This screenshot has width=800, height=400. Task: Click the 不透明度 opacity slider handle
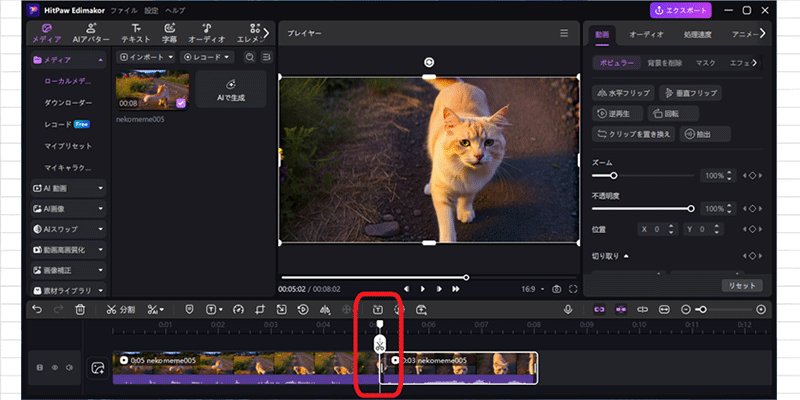coord(691,209)
